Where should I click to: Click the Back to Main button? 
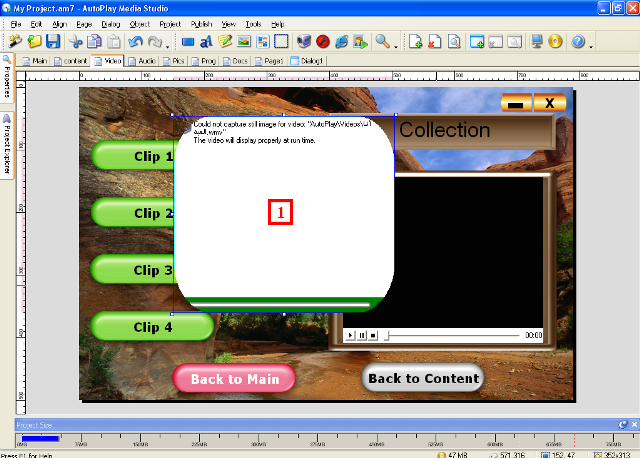pos(234,378)
